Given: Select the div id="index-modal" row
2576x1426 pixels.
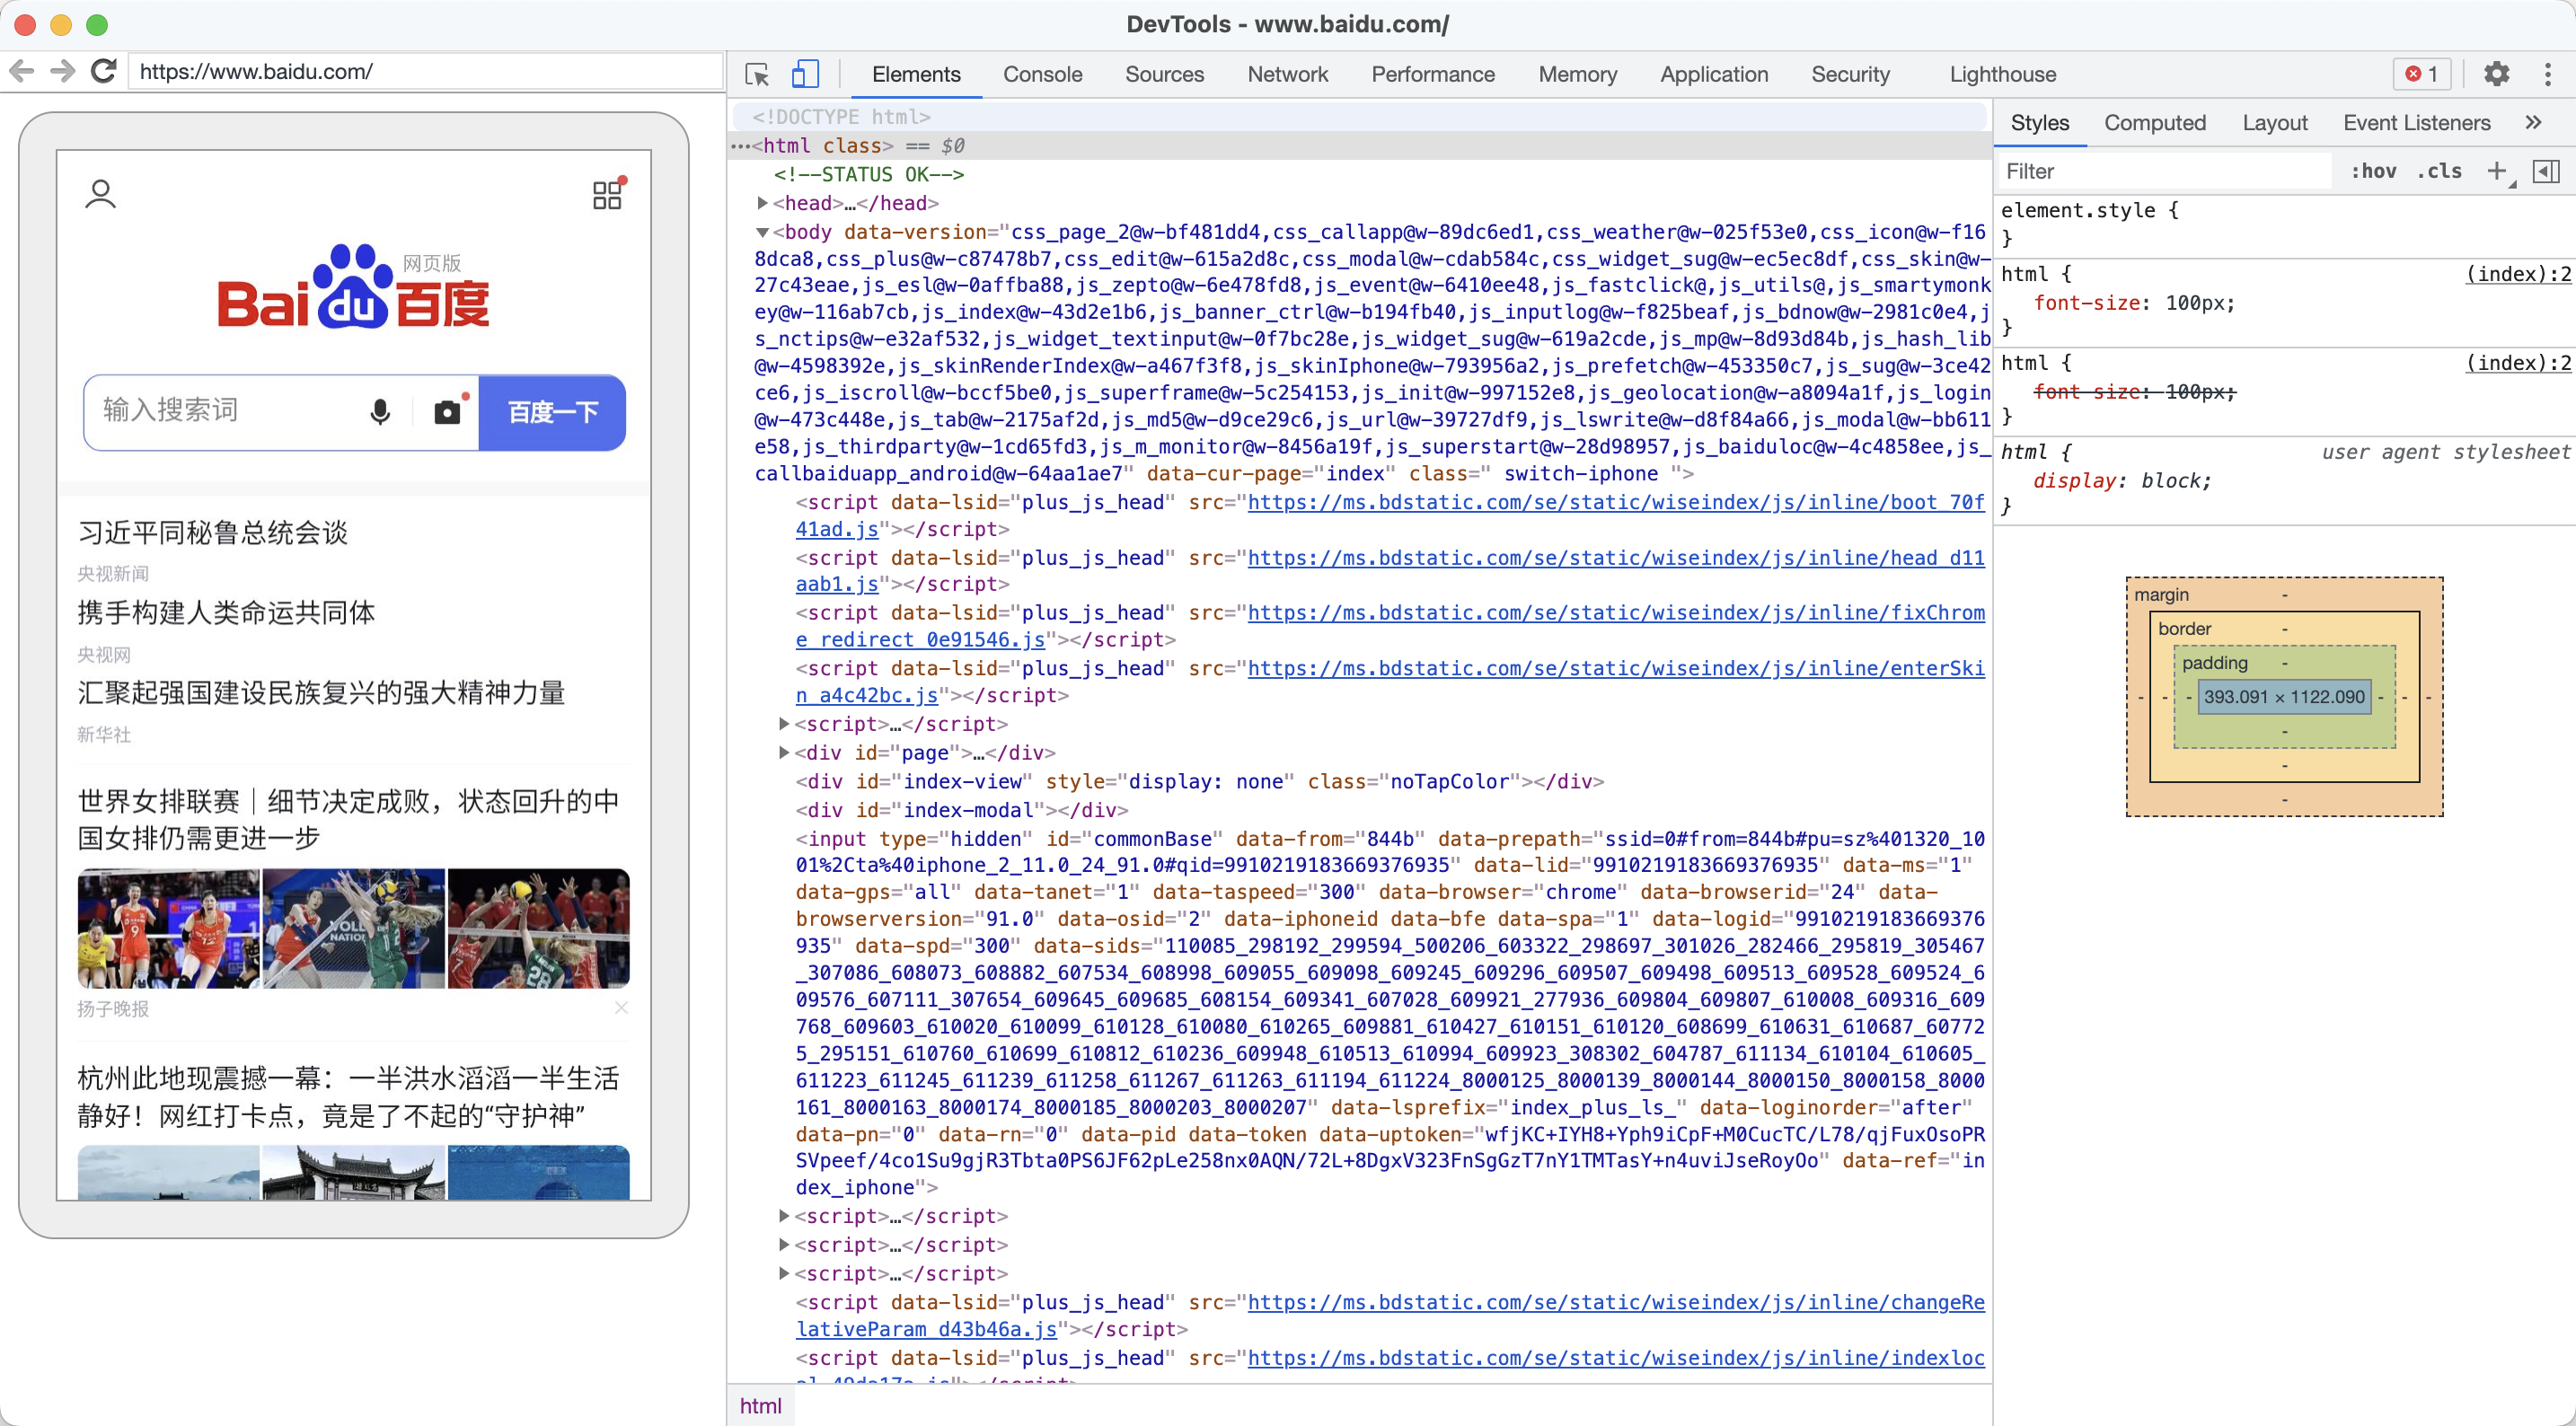Looking at the screenshot, I should [x=961, y=810].
